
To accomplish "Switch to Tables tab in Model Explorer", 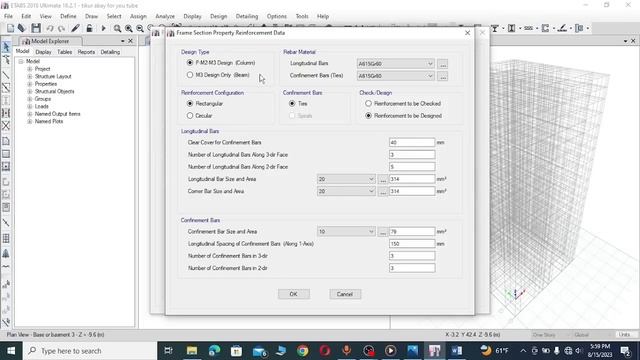I will pyautogui.click(x=64, y=52).
